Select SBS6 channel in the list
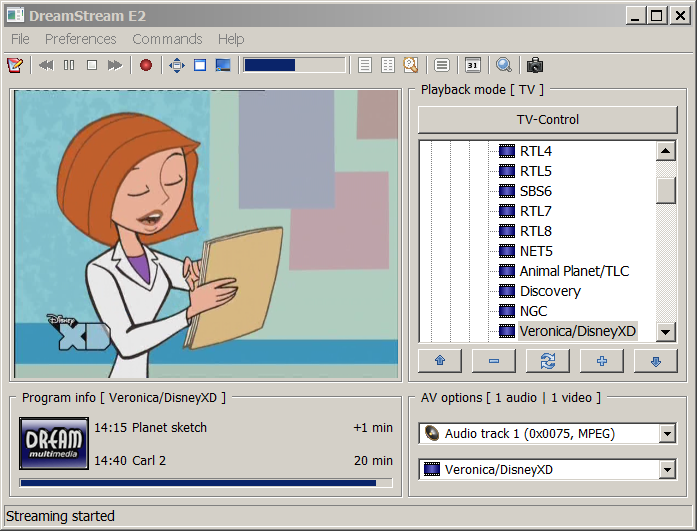Image resolution: width=697 pixels, height=531 pixels. [536, 191]
